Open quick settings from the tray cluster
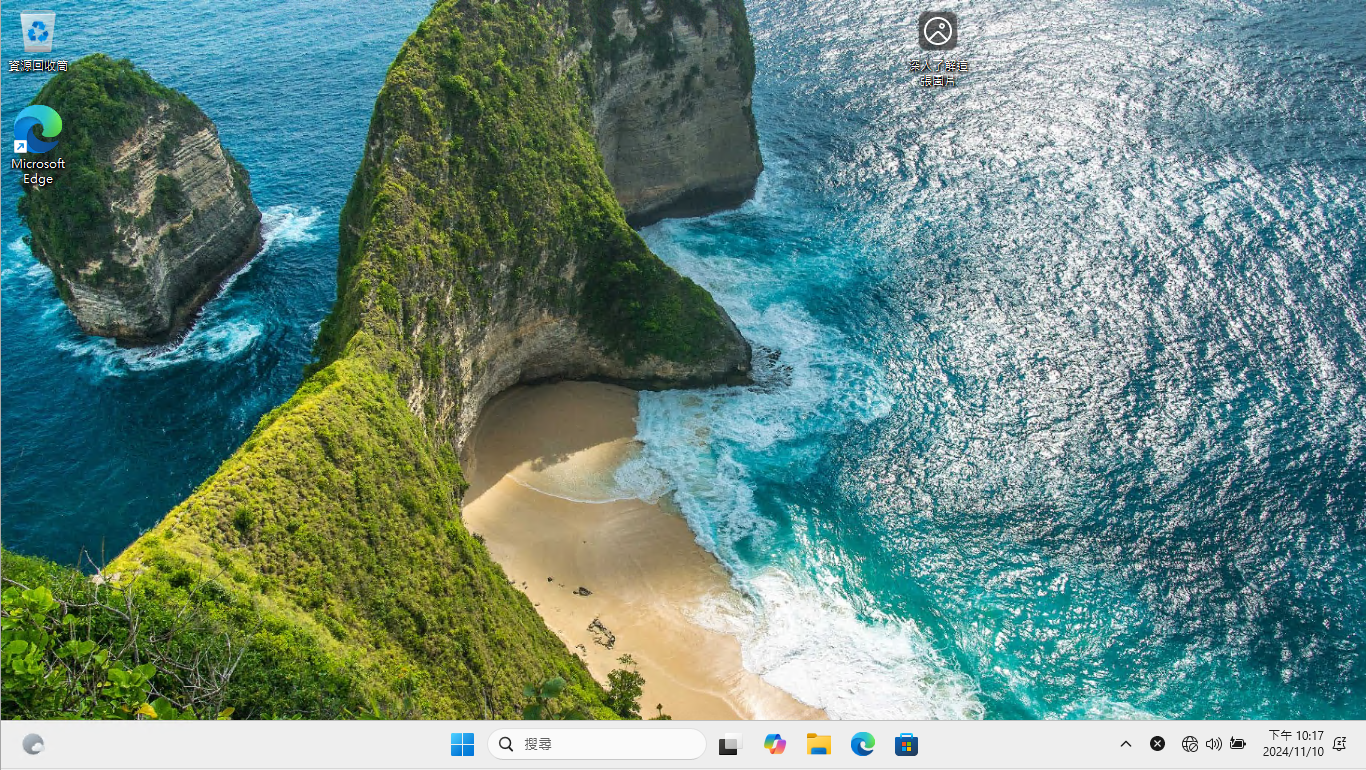This screenshot has width=1366, height=770. click(x=1213, y=744)
